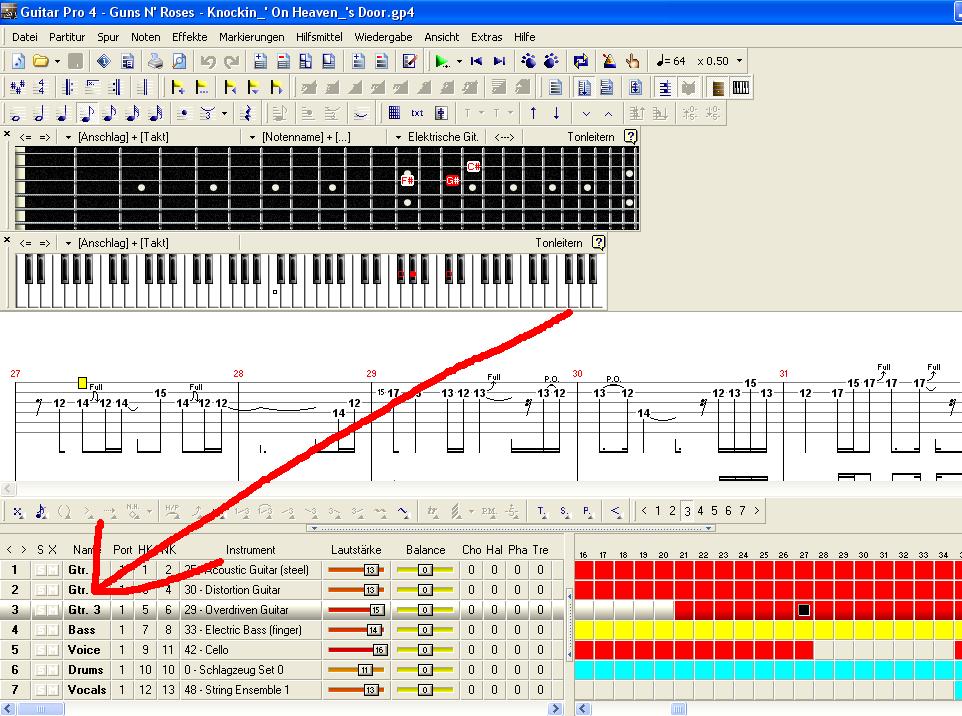Adjust Lautstärke slider of Voice track
962x716 pixels.
[358, 650]
